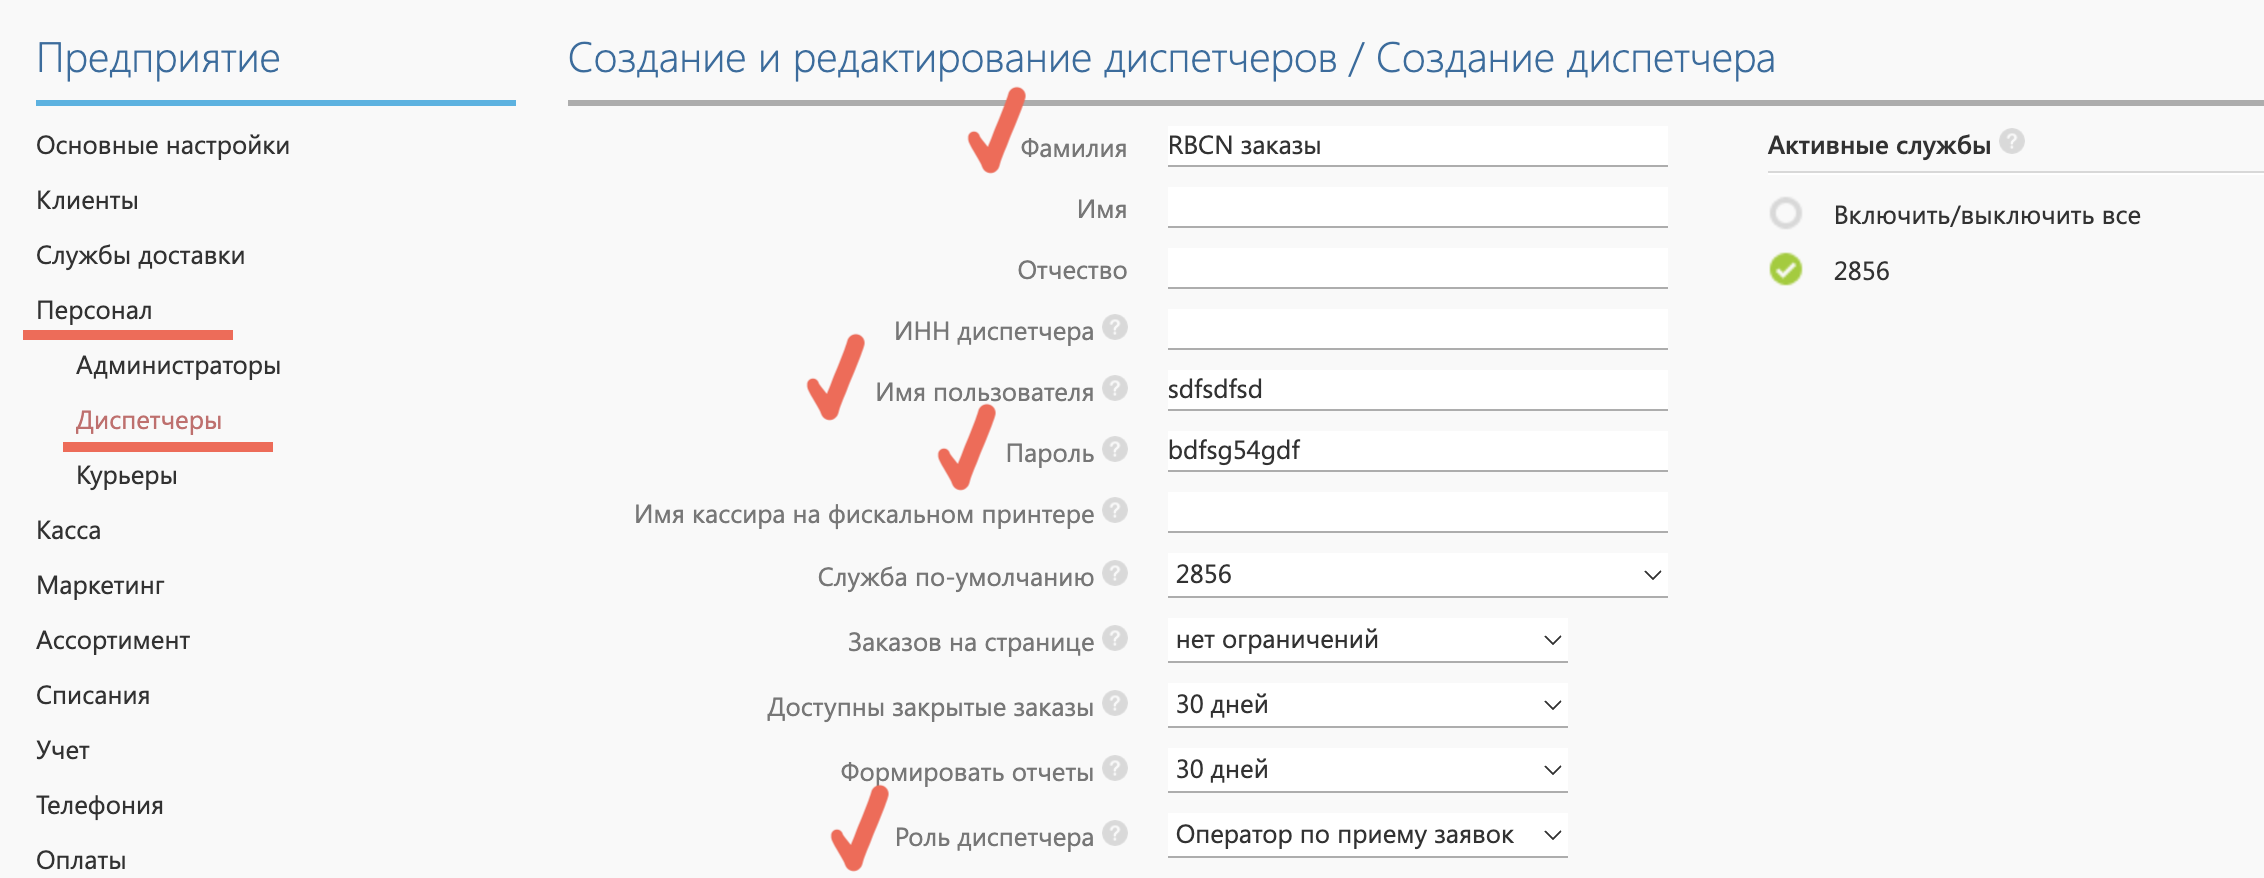This screenshot has width=2264, height=878.
Task: Disable the active service 2856
Action: coord(1786,270)
